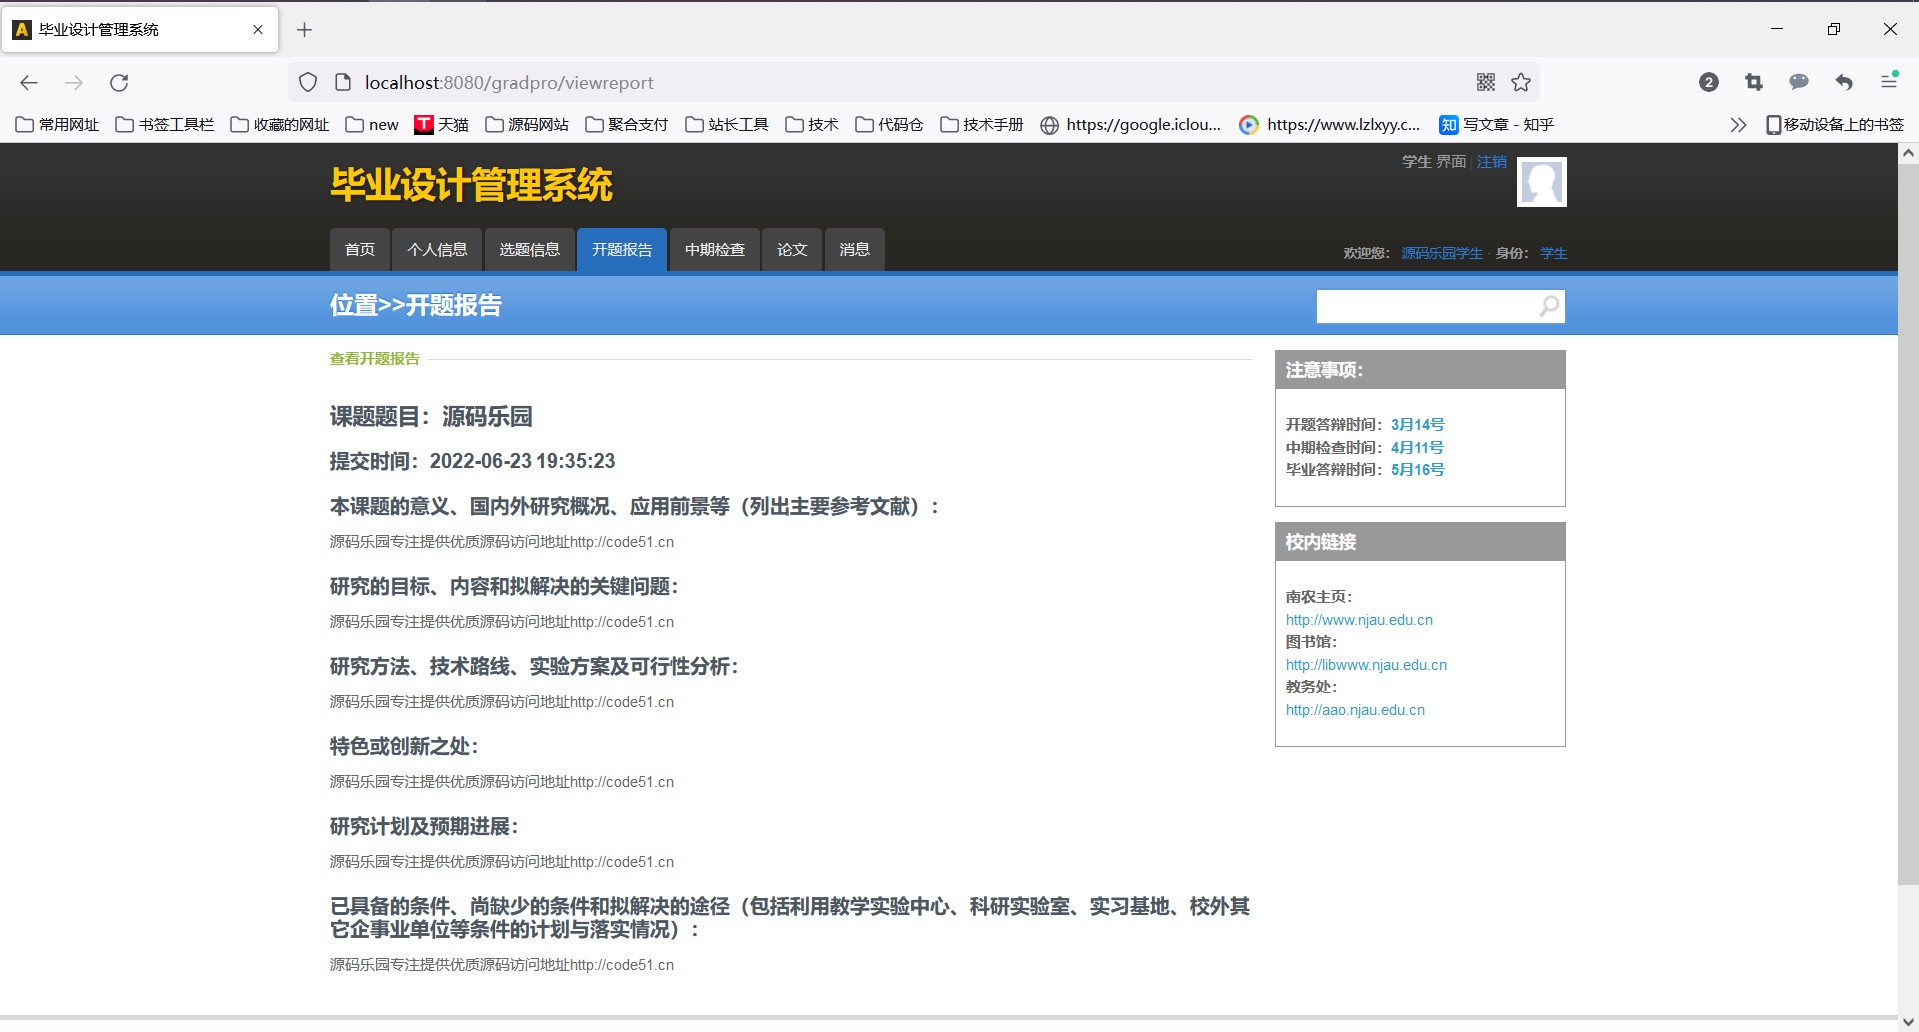Image resolution: width=1919 pixels, height=1032 pixels.
Task: Open the https://google.iclou... bookmark
Action: click(x=1130, y=125)
